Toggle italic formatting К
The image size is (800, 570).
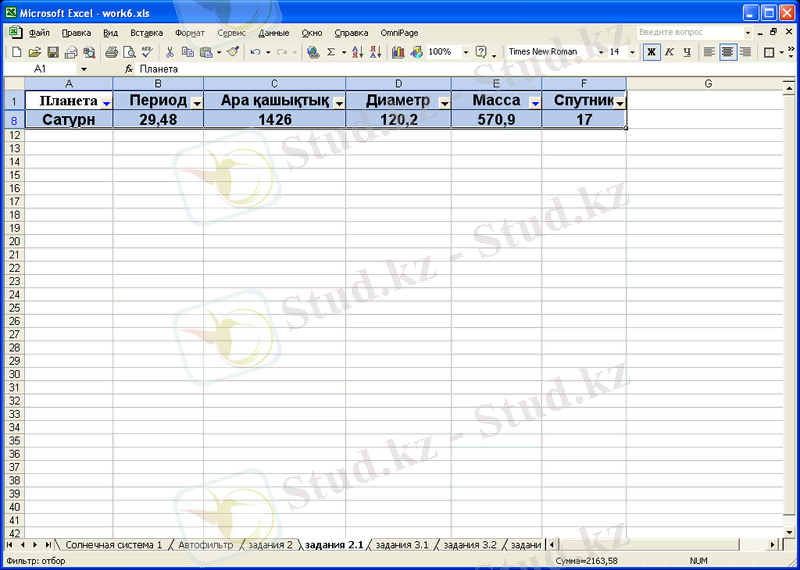(x=669, y=52)
